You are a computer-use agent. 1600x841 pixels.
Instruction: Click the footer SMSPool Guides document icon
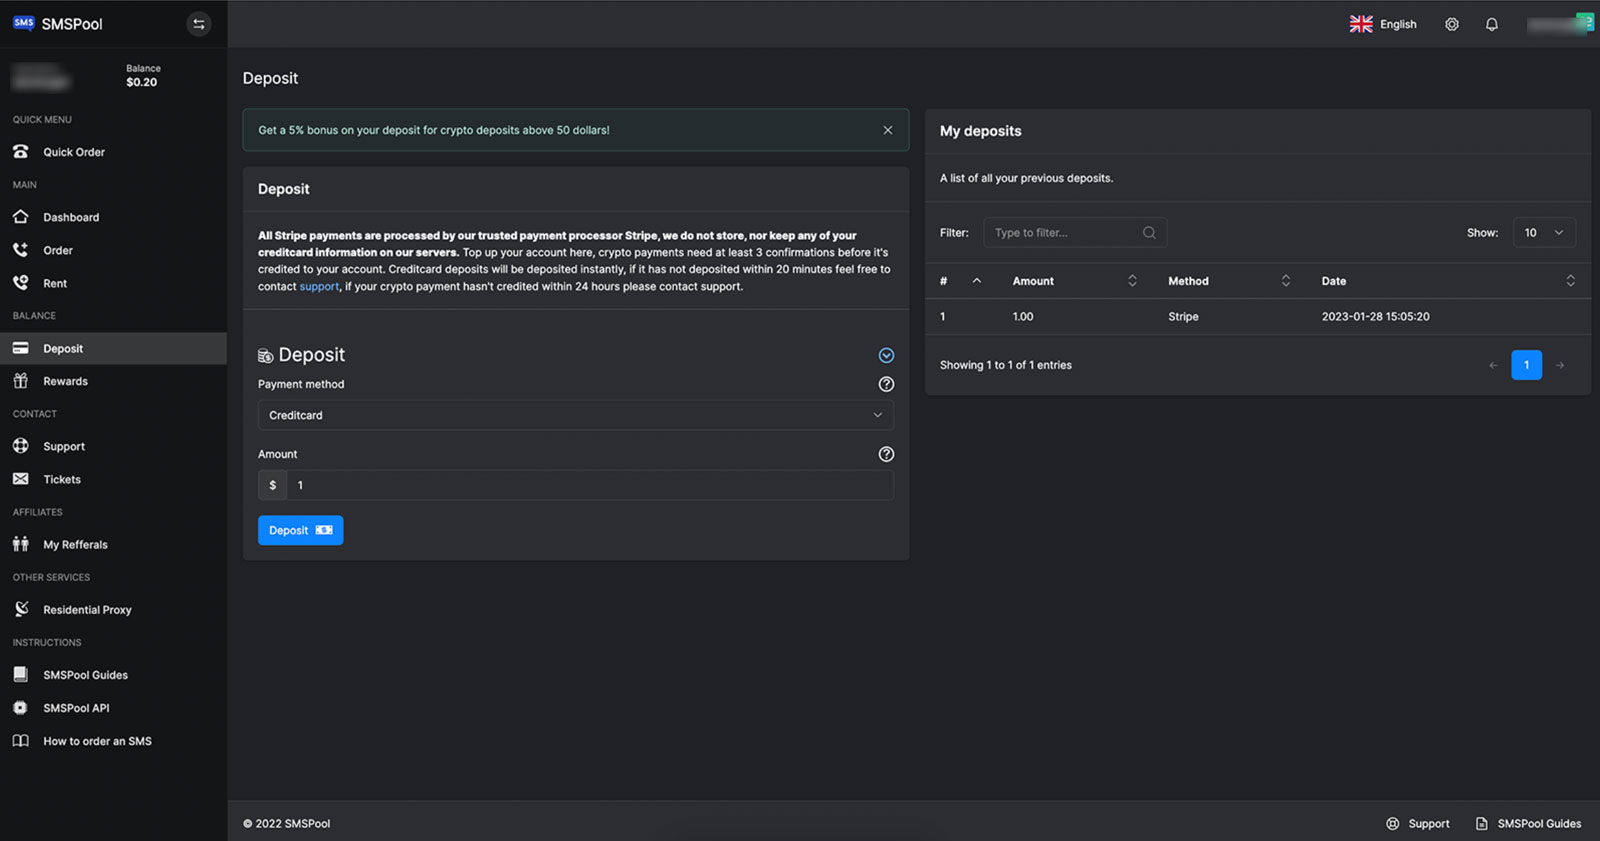coord(1482,824)
